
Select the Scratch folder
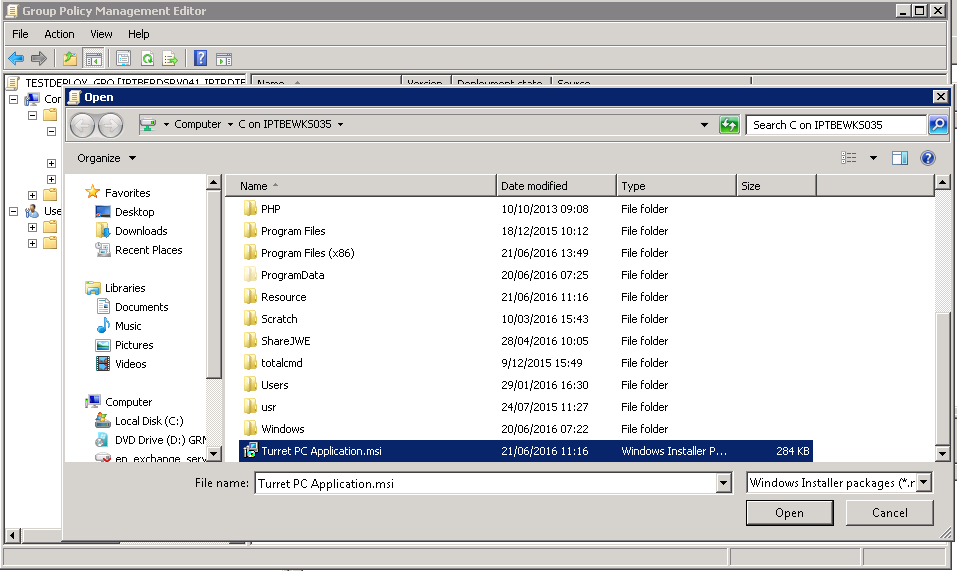click(279, 318)
